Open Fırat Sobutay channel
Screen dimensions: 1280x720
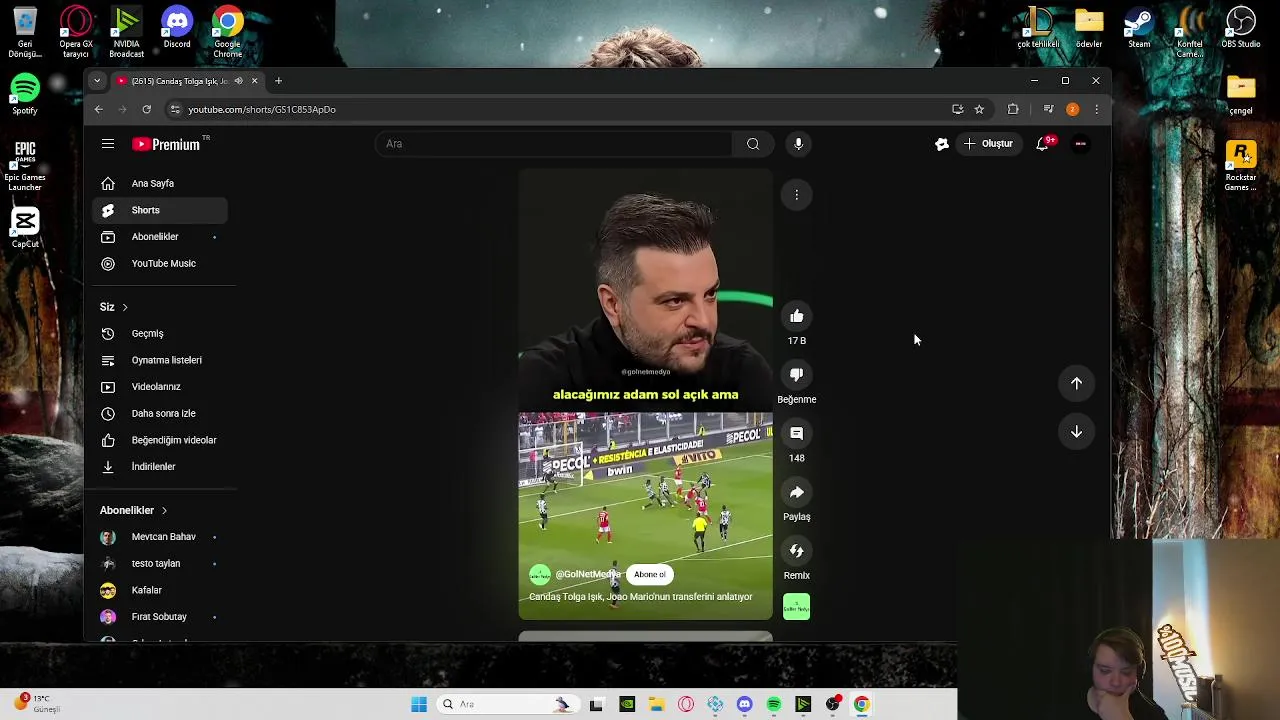pos(160,617)
